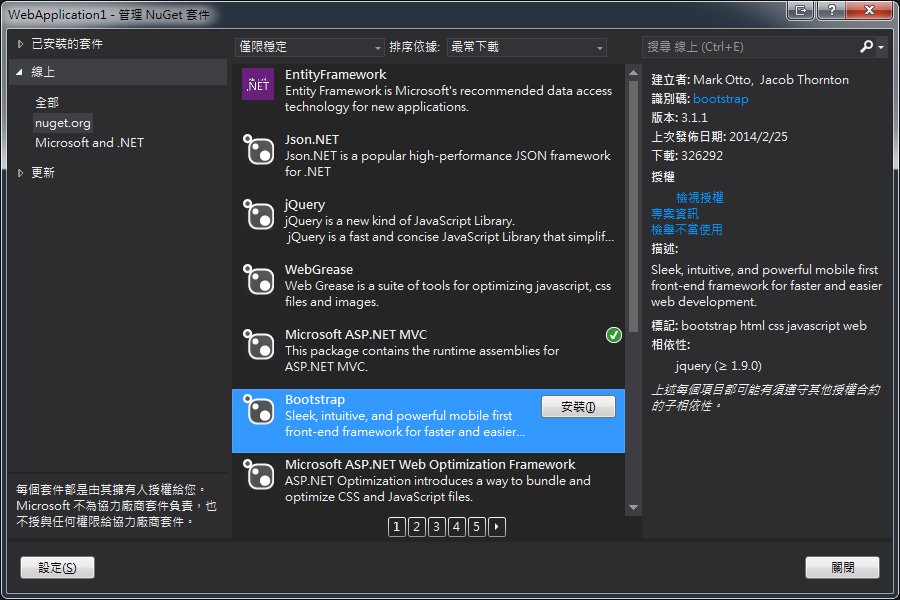Select the Json.NET package title
900x600 pixels.
(x=312, y=140)
